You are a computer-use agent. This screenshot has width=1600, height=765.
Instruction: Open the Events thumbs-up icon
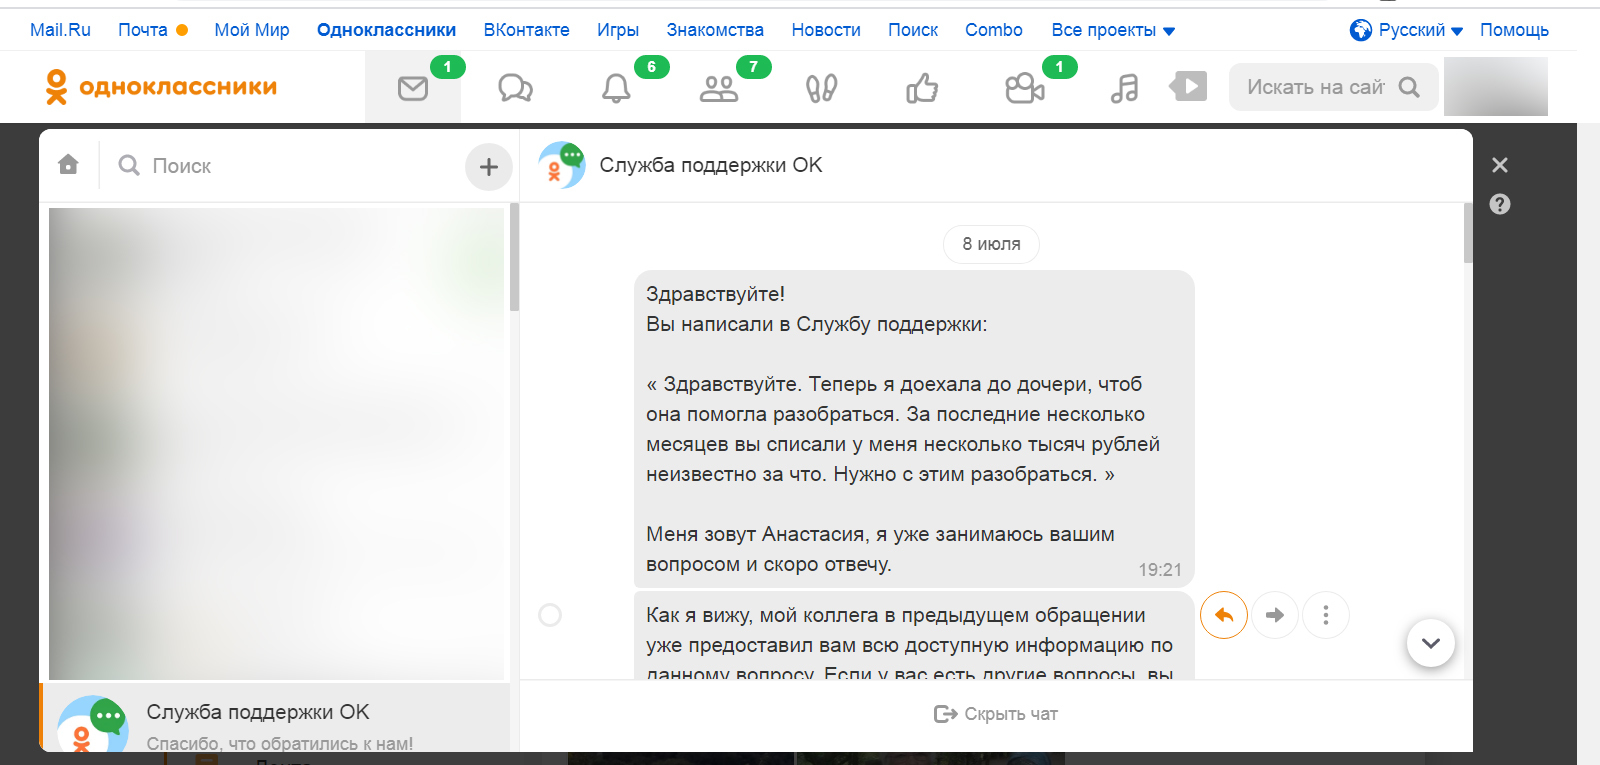point(922,88)
